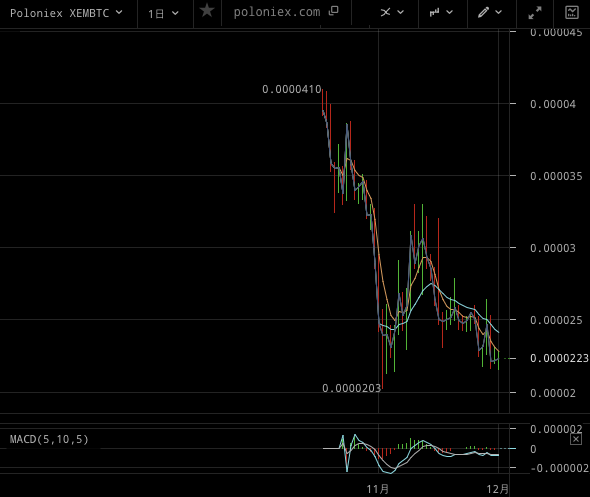Click the 12月 date marker on timeline

tap(497, 489)
